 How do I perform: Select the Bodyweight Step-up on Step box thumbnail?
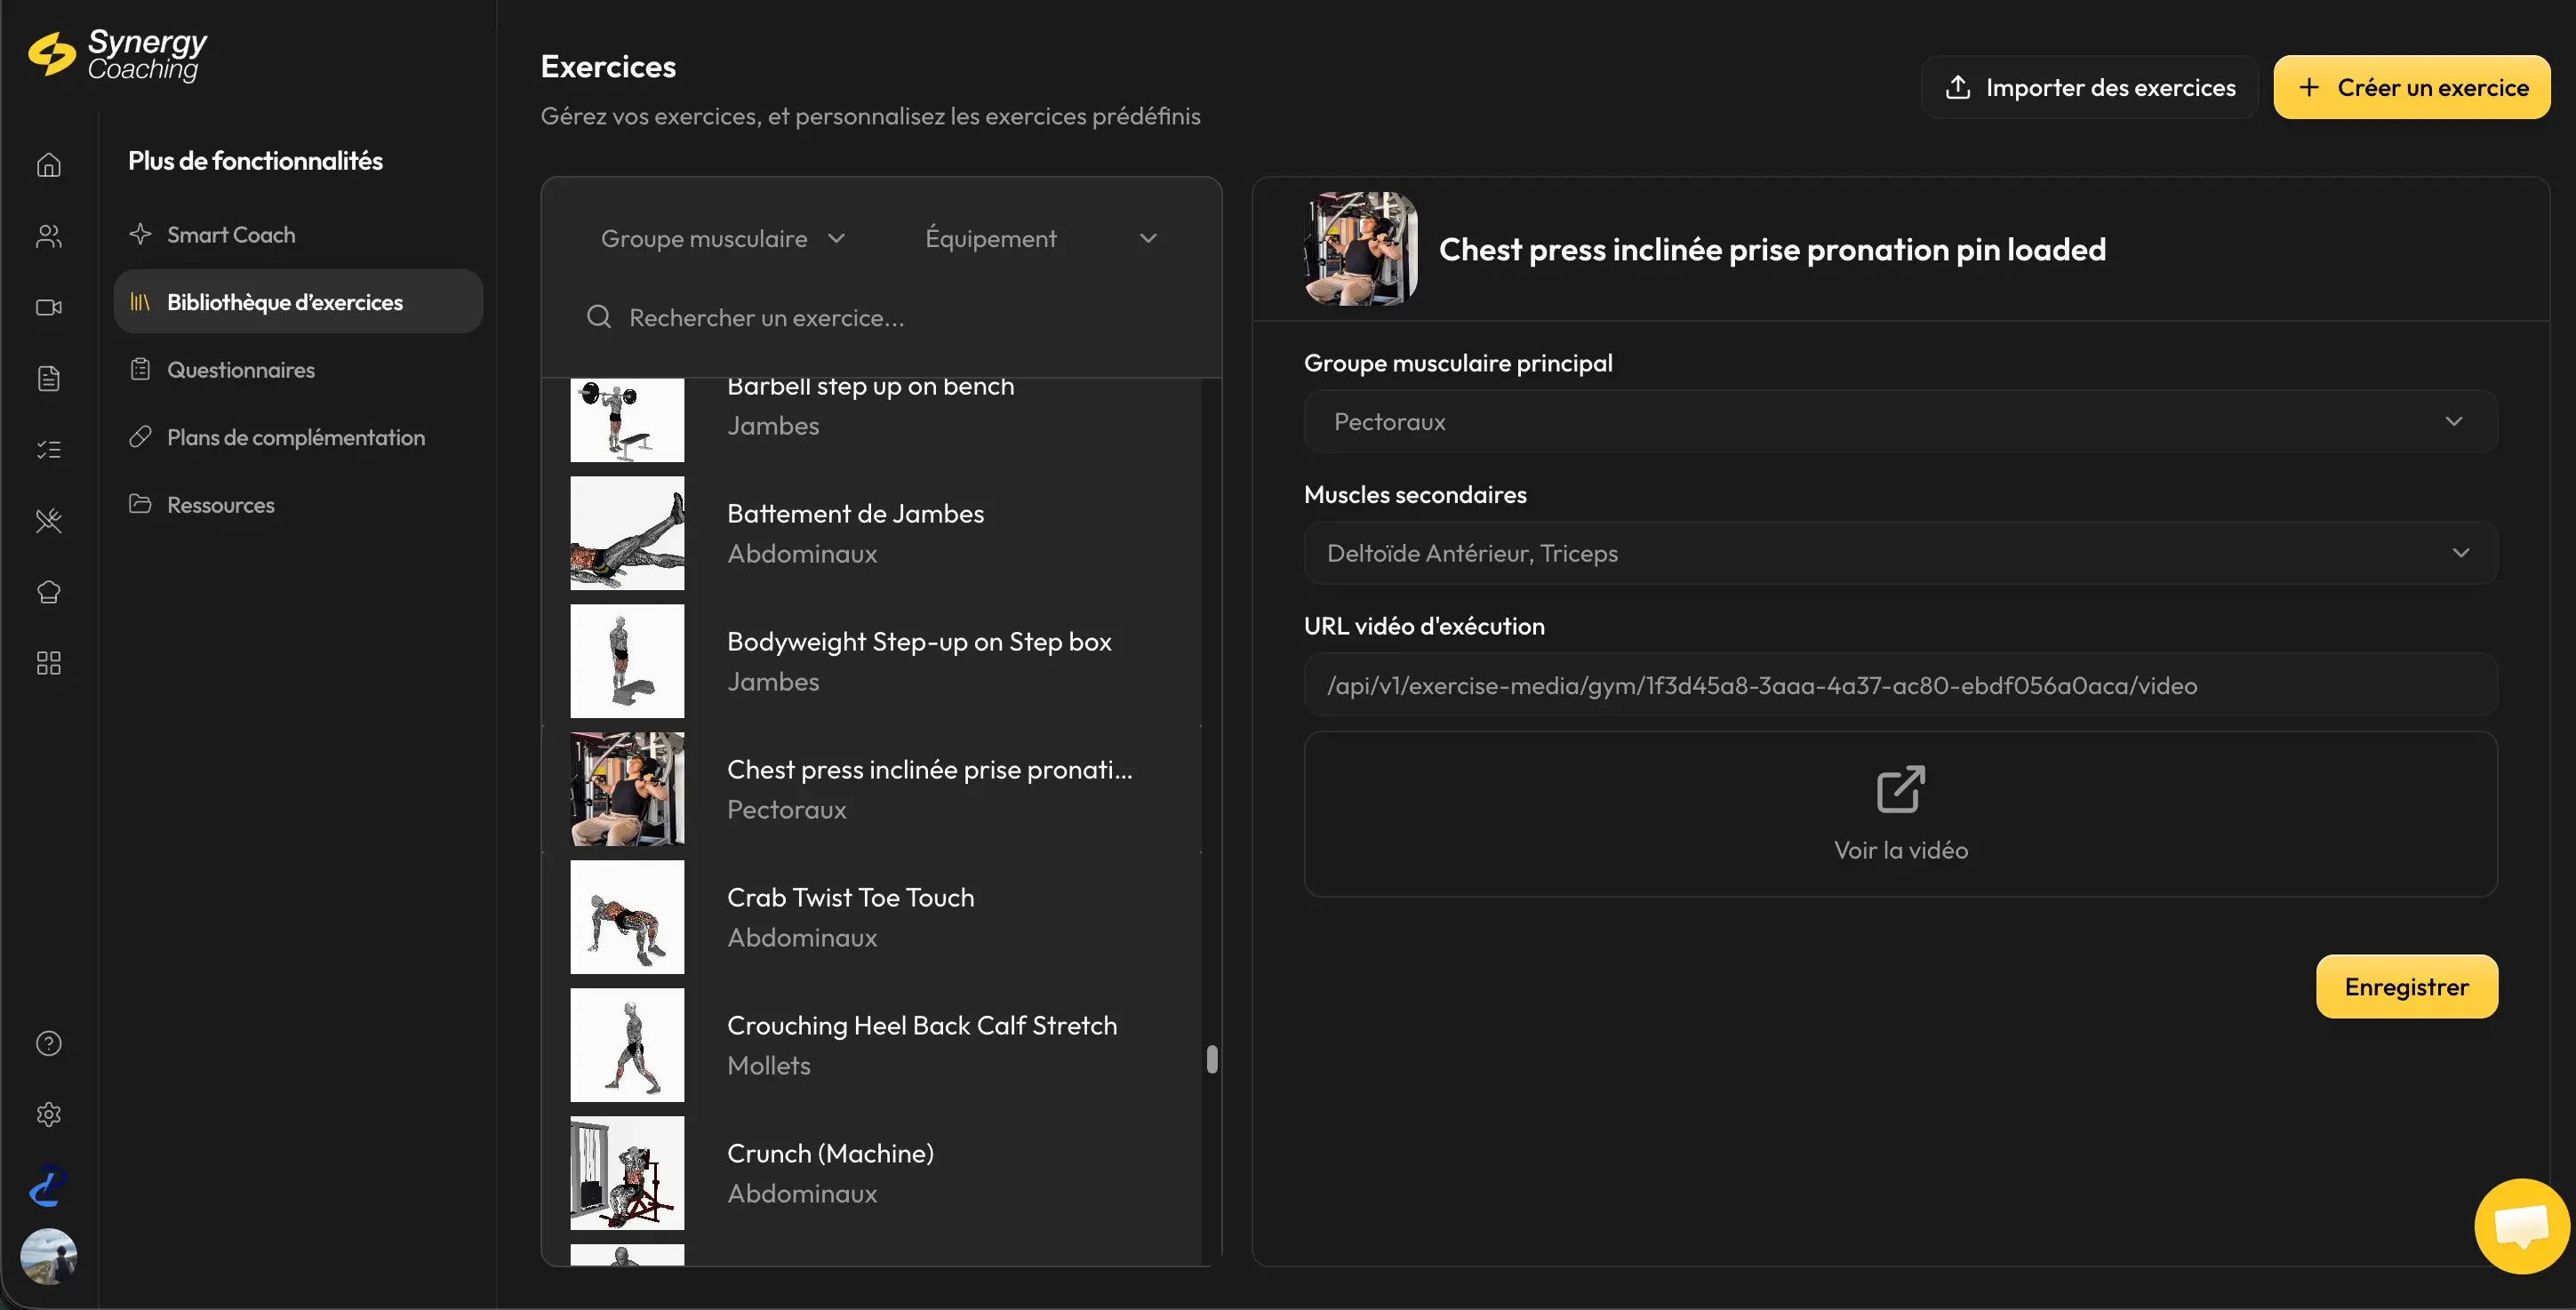click(x=627, y=661)
